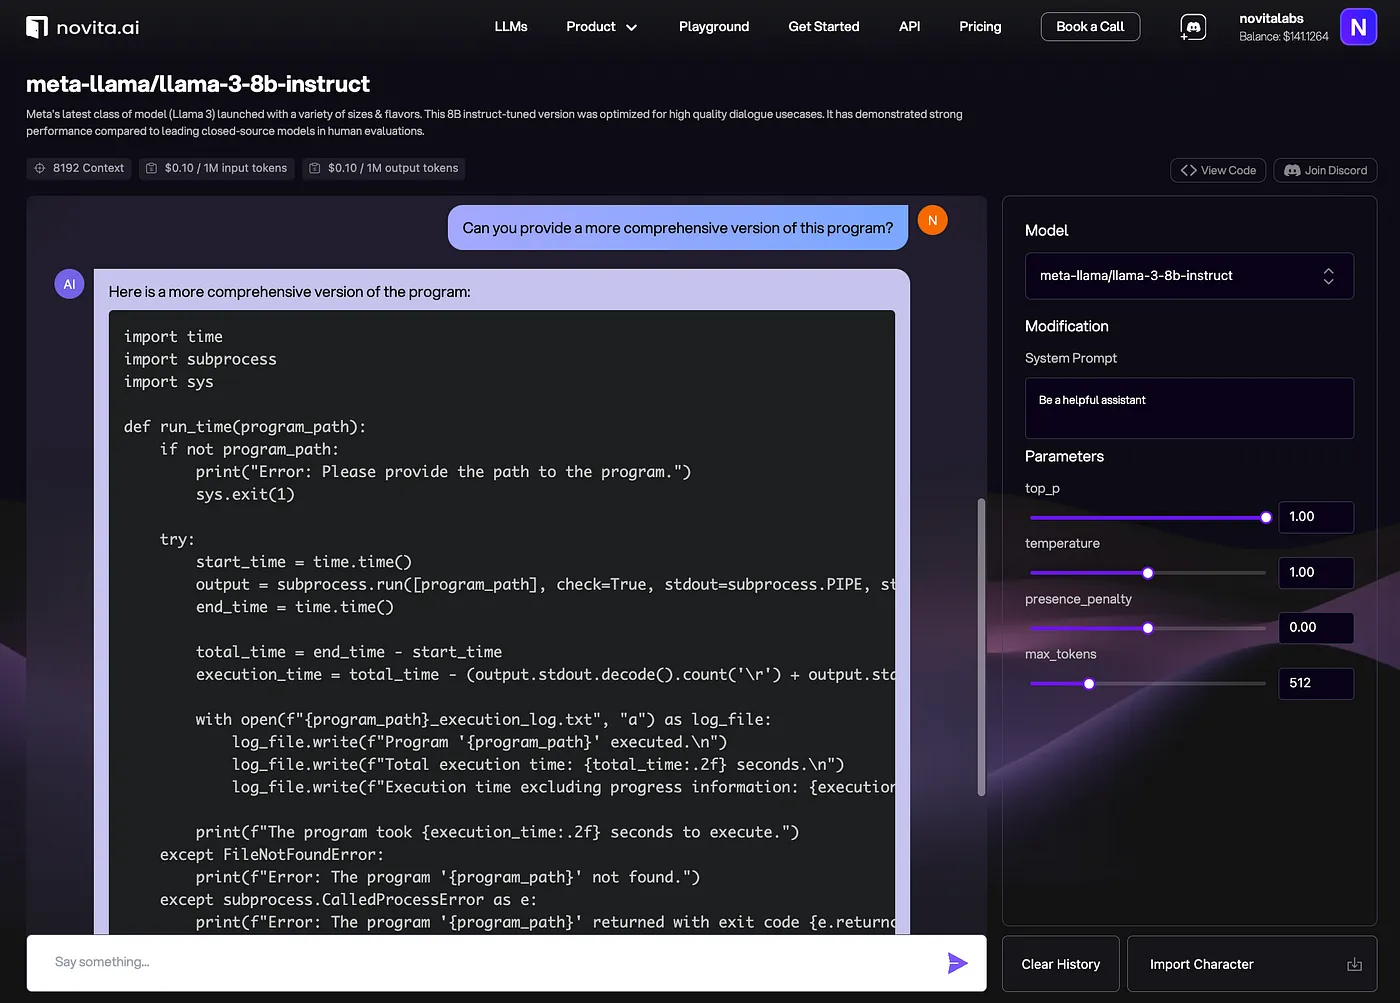1400x1003 pixels.
Task: Click the $0.10 / 1M input tokens label
Action: coord(226,168)
